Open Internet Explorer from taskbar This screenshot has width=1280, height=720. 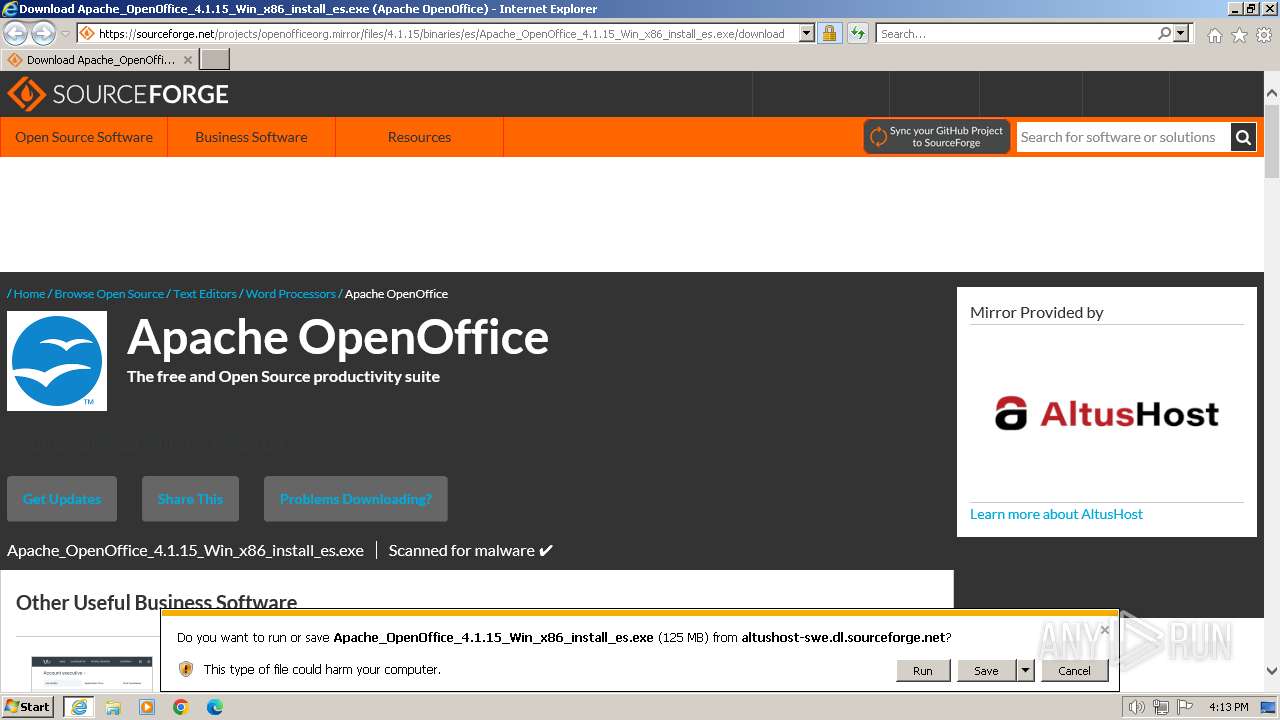click(x=79, y=707)
